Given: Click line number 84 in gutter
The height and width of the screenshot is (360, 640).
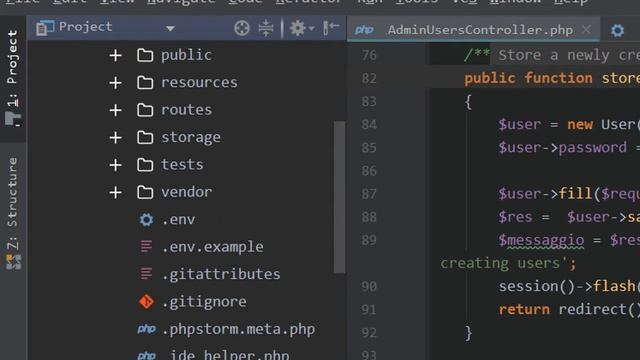Looking at the screenshot, I should (x=369, y=124).
